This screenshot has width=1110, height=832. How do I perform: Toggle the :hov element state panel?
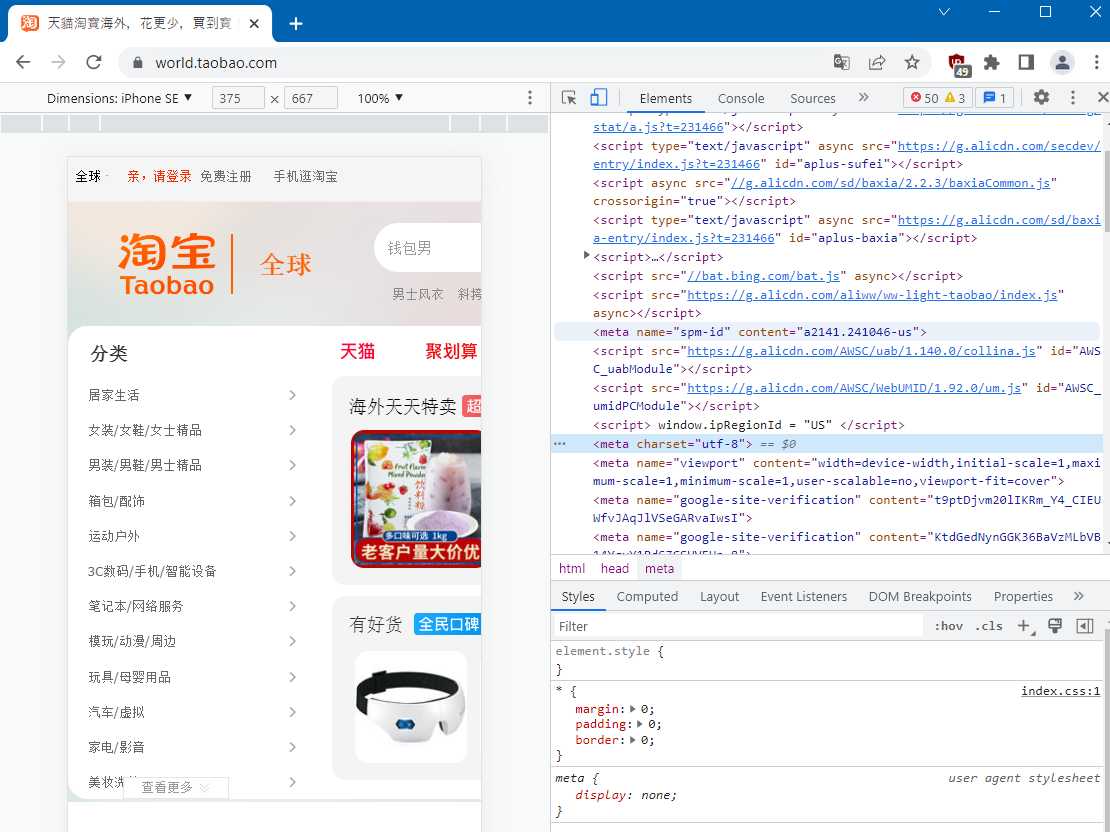949,626
